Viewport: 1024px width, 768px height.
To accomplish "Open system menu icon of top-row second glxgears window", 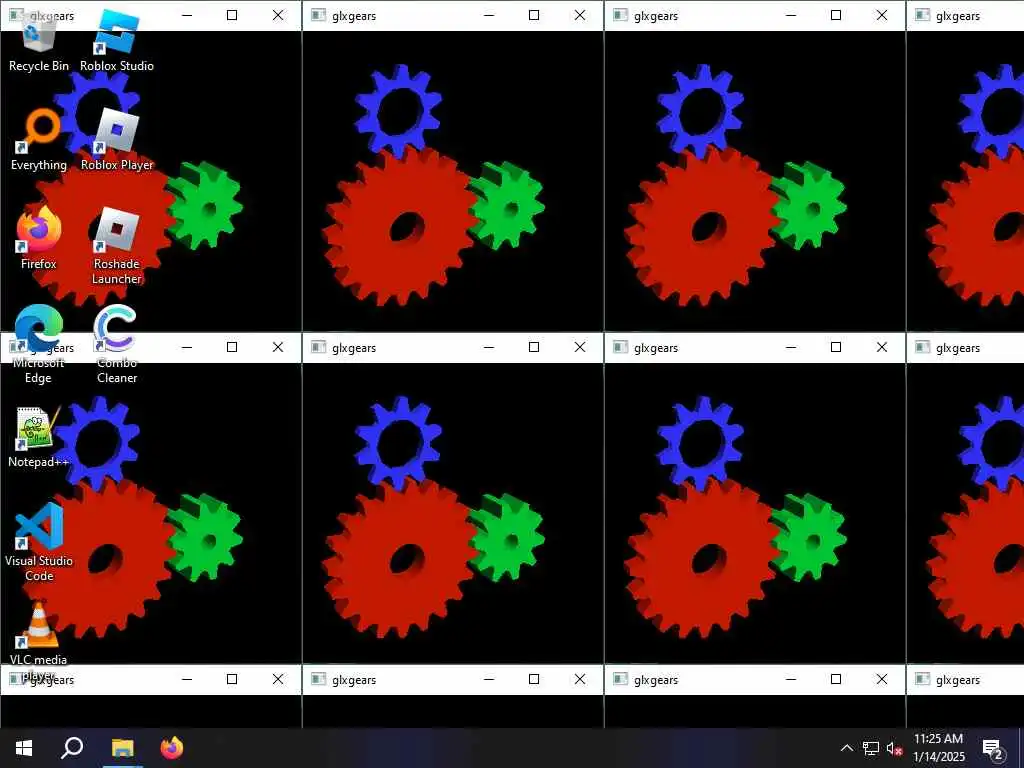I will point(318,16).
